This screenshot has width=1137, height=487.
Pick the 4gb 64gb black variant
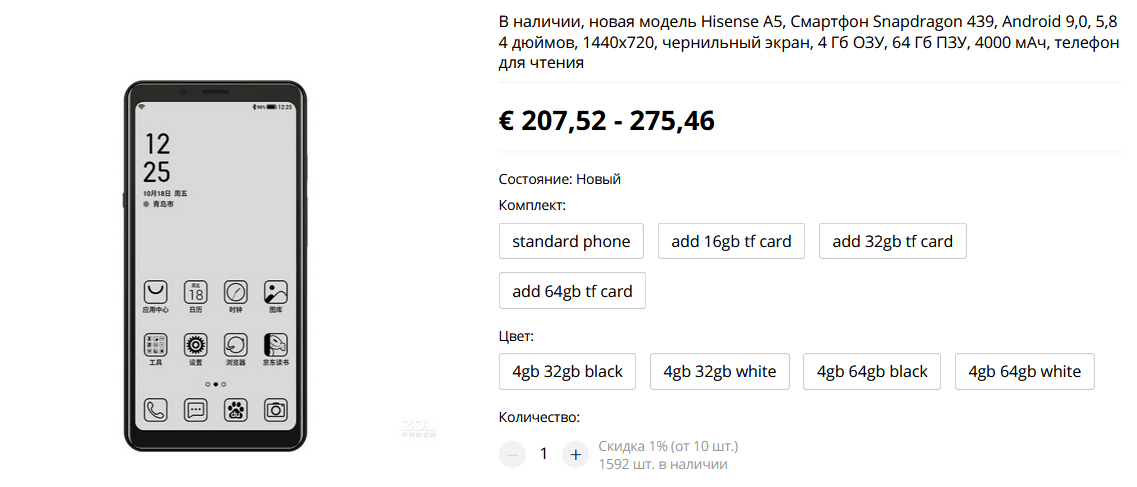click(872, 371)
